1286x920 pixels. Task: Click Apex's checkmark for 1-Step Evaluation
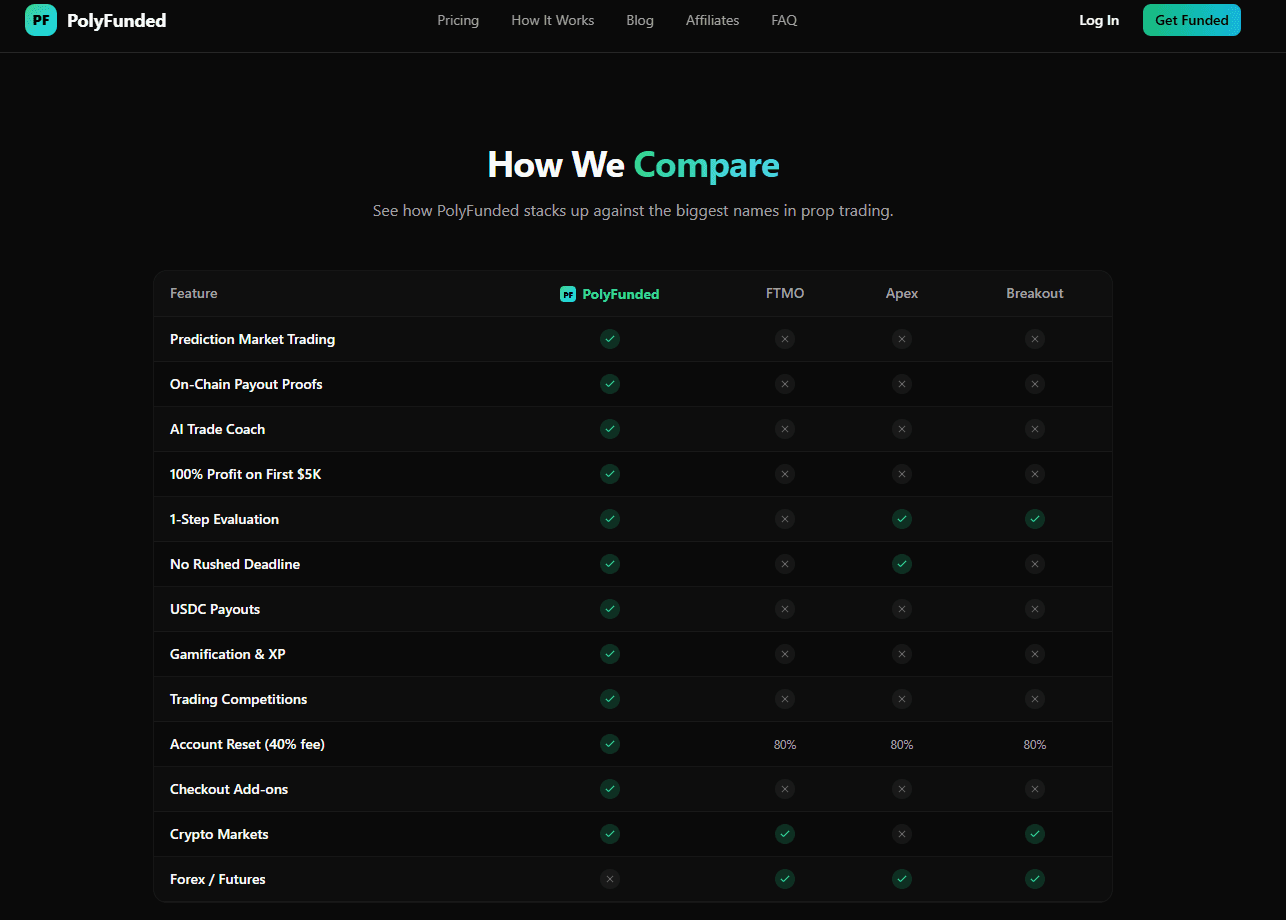[x=902, y=519]
